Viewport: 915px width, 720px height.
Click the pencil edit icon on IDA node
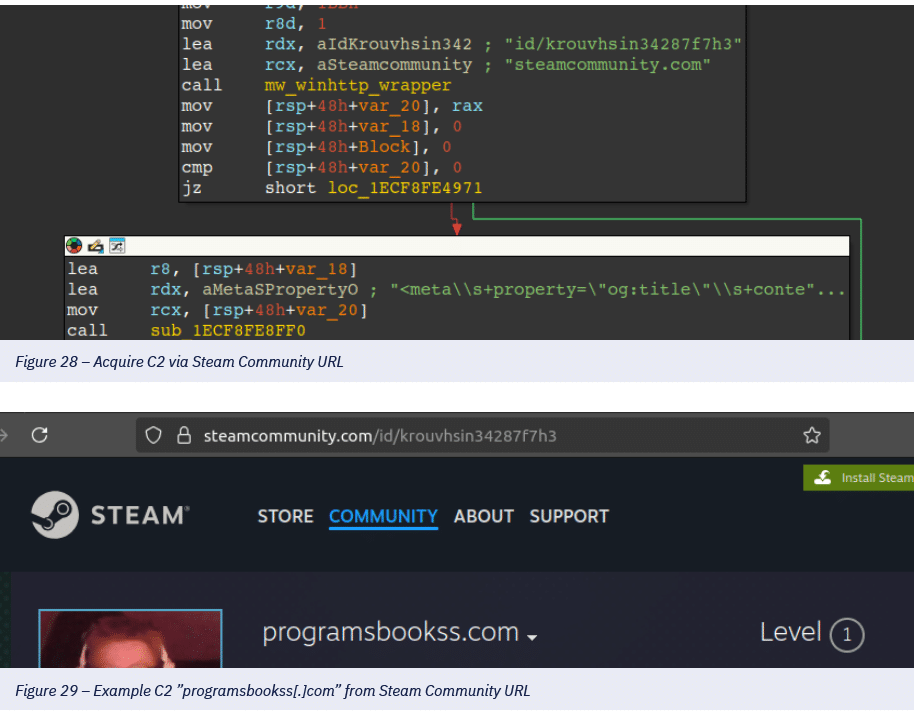[95, 245]
